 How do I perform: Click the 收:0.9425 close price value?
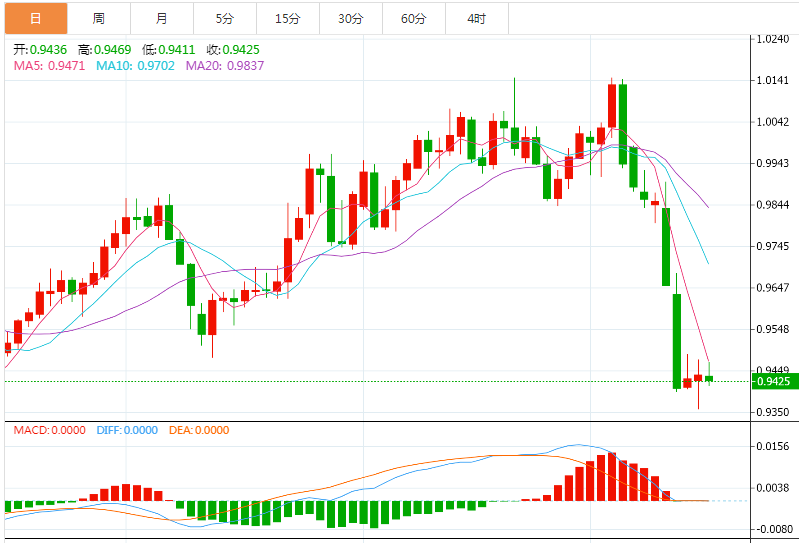233,49
